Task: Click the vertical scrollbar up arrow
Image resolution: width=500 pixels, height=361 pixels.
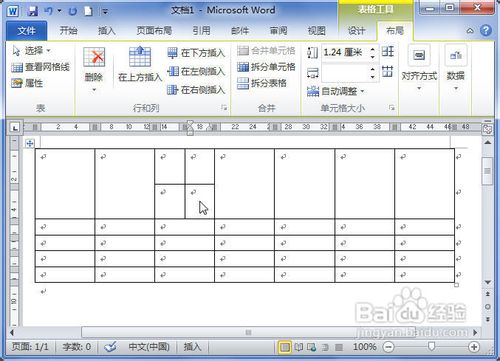Action: coord(488,143)
